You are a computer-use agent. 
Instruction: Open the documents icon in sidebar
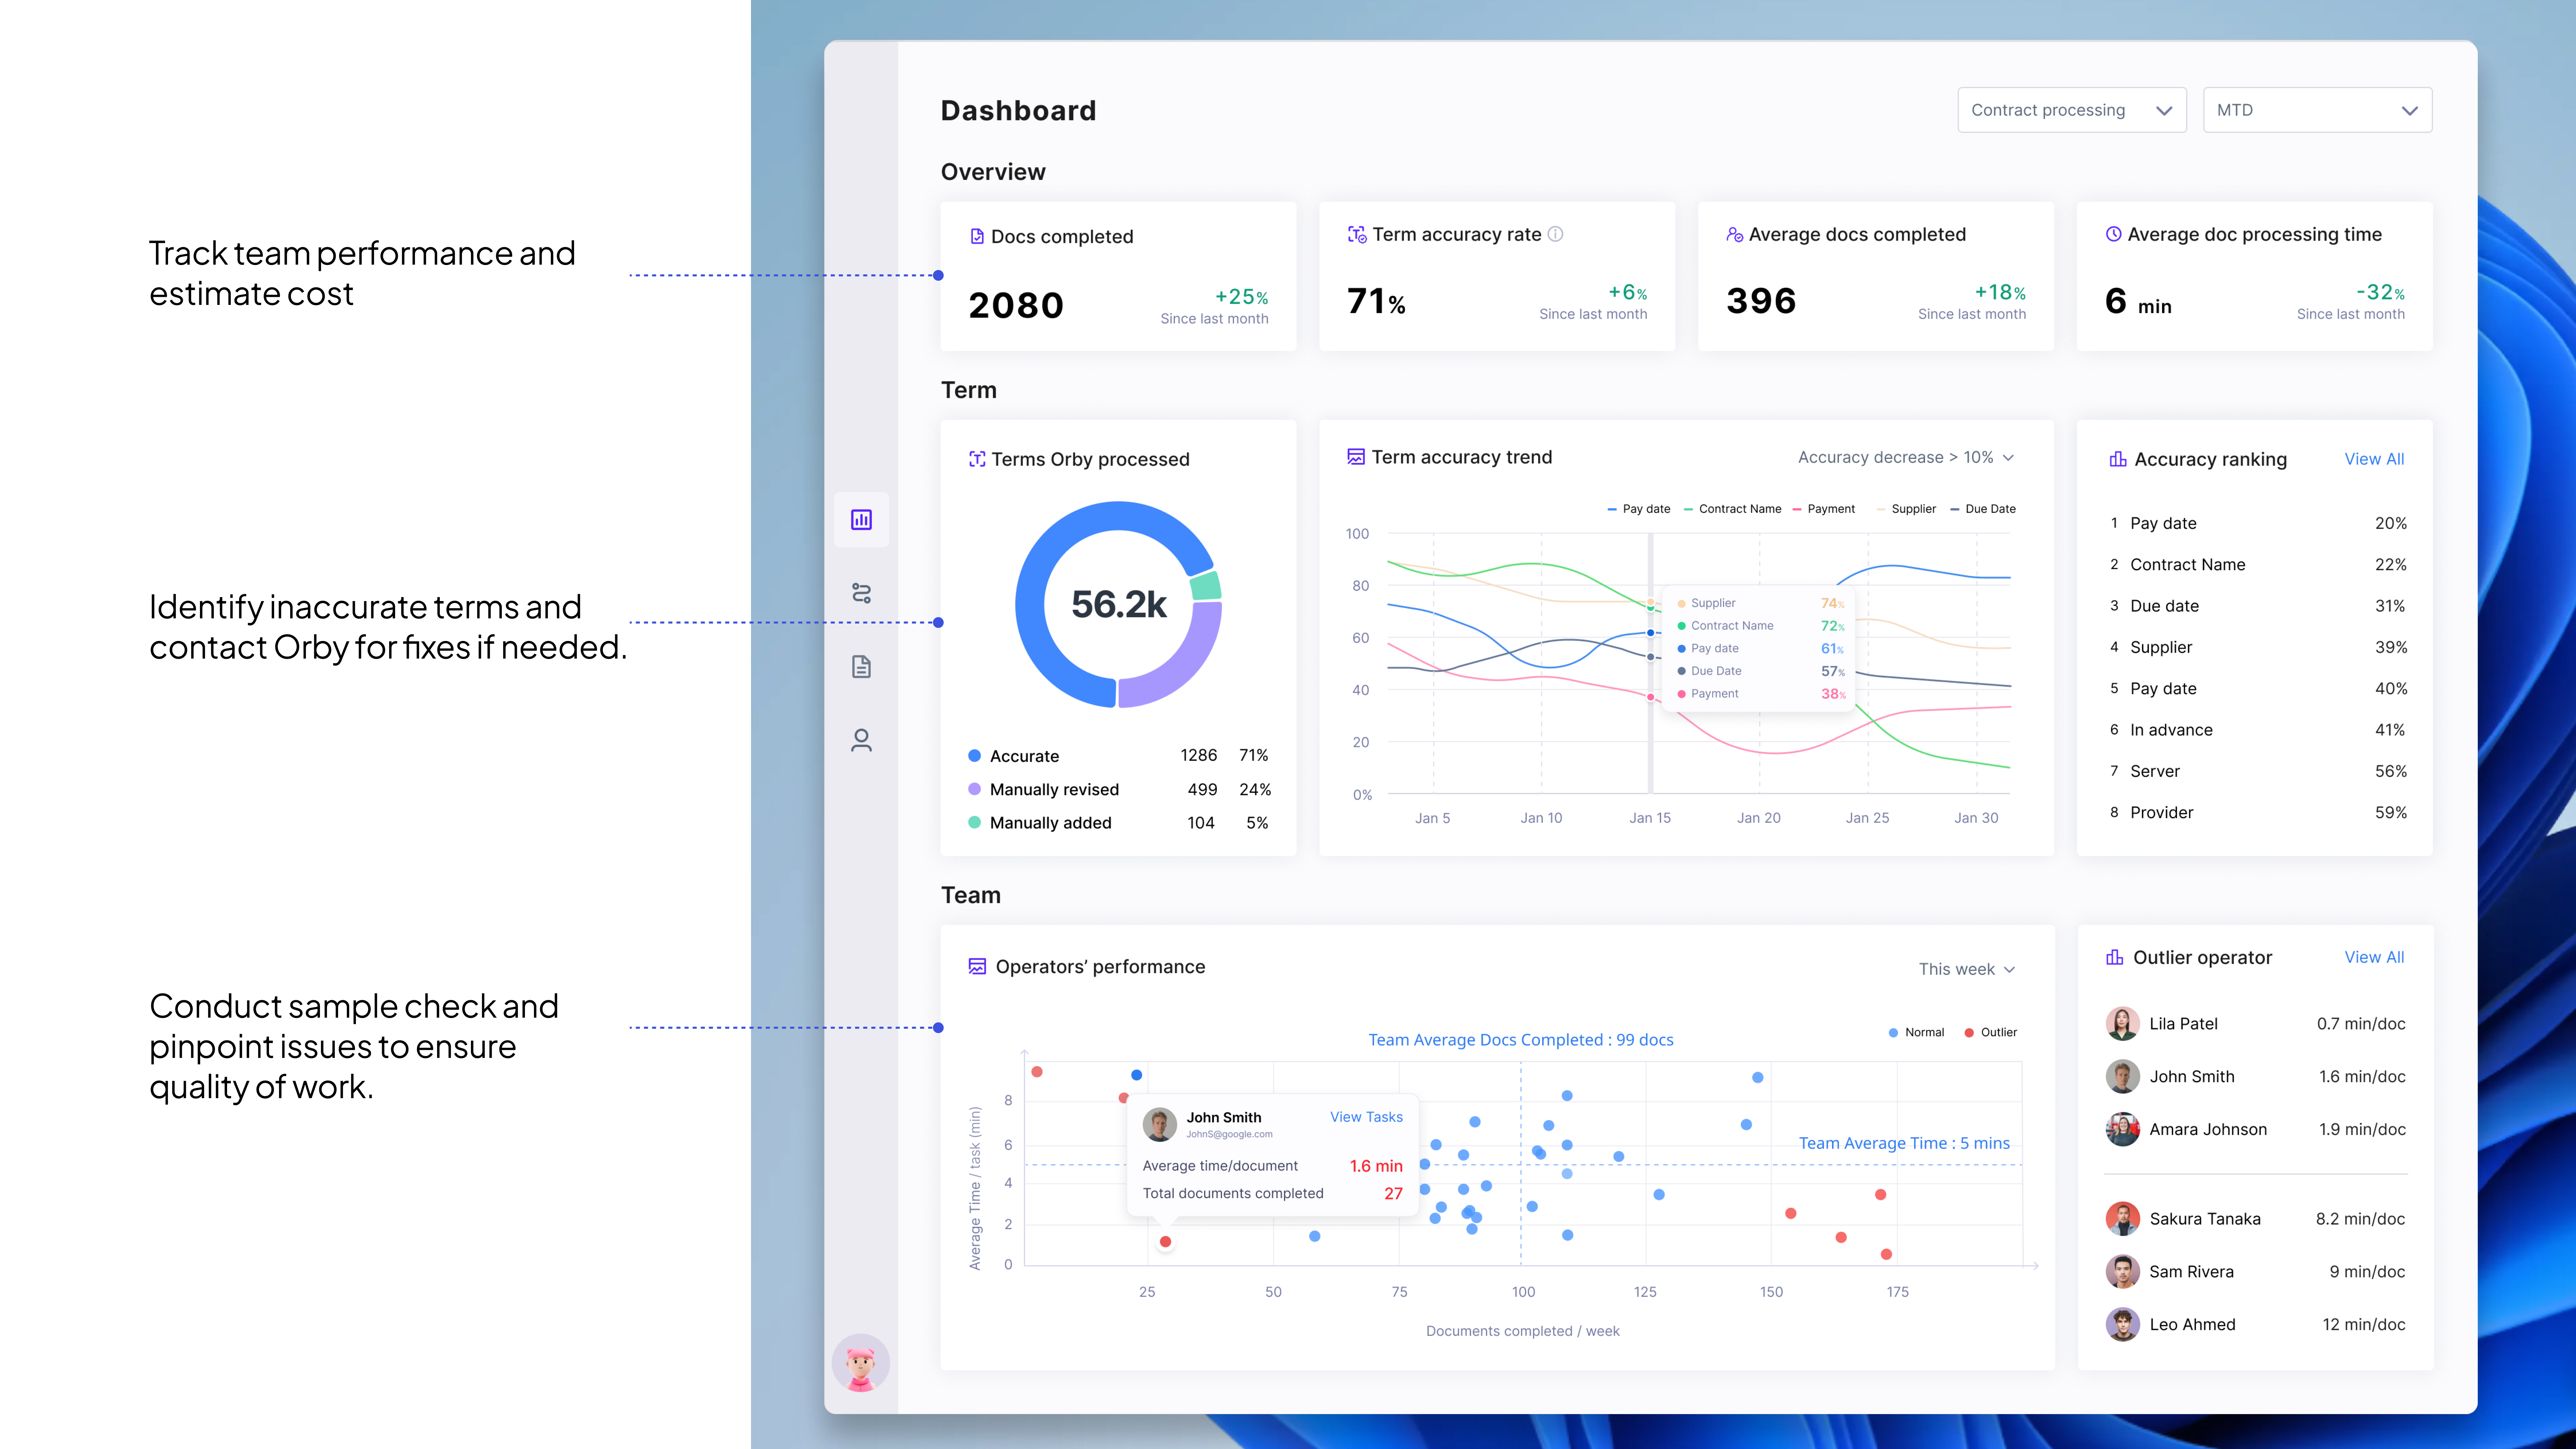[x=861, y=667]
